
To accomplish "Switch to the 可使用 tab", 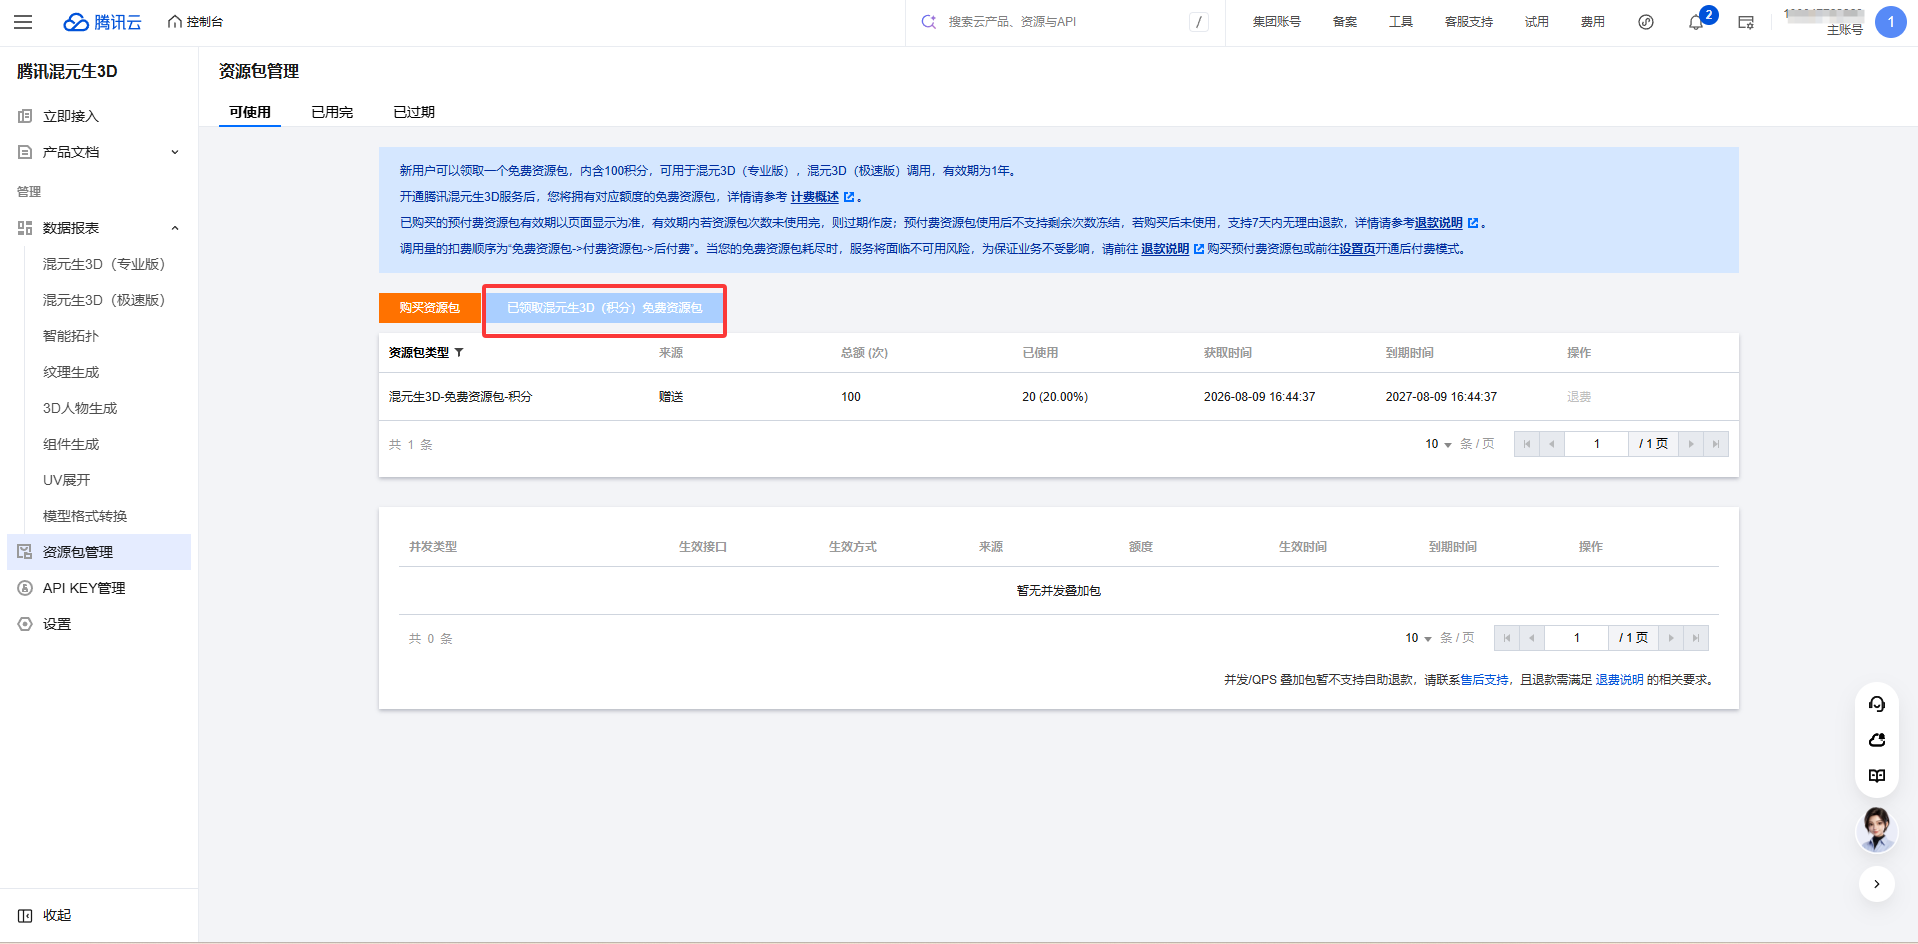I will coord(250,112).
